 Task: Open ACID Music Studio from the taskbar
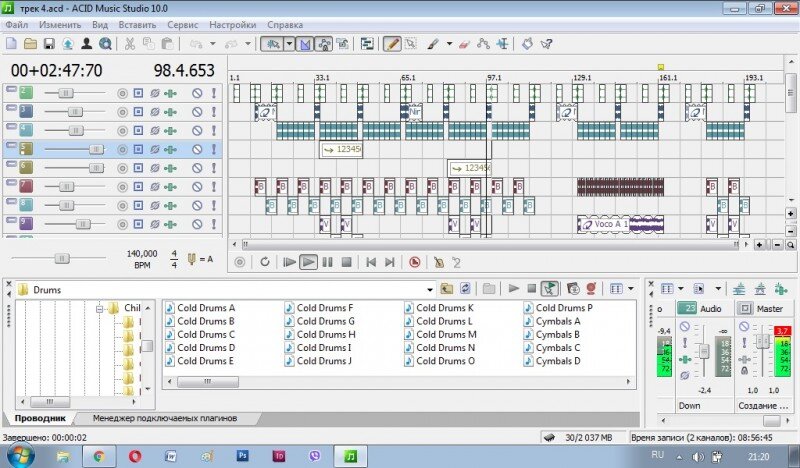tap(350, 456)
